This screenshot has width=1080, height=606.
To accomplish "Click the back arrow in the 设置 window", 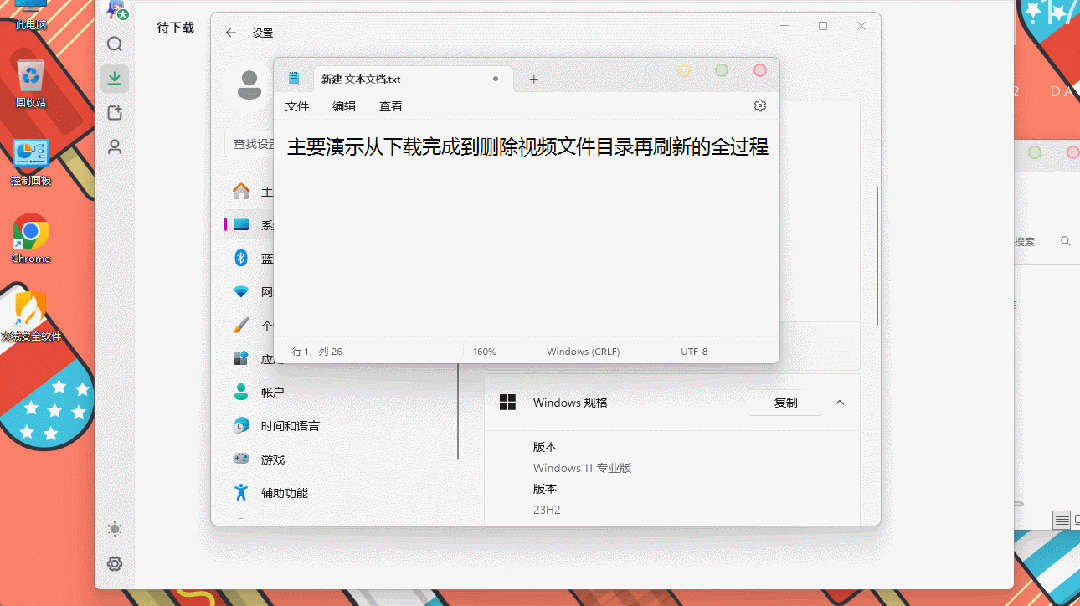I will pos(231,33).
